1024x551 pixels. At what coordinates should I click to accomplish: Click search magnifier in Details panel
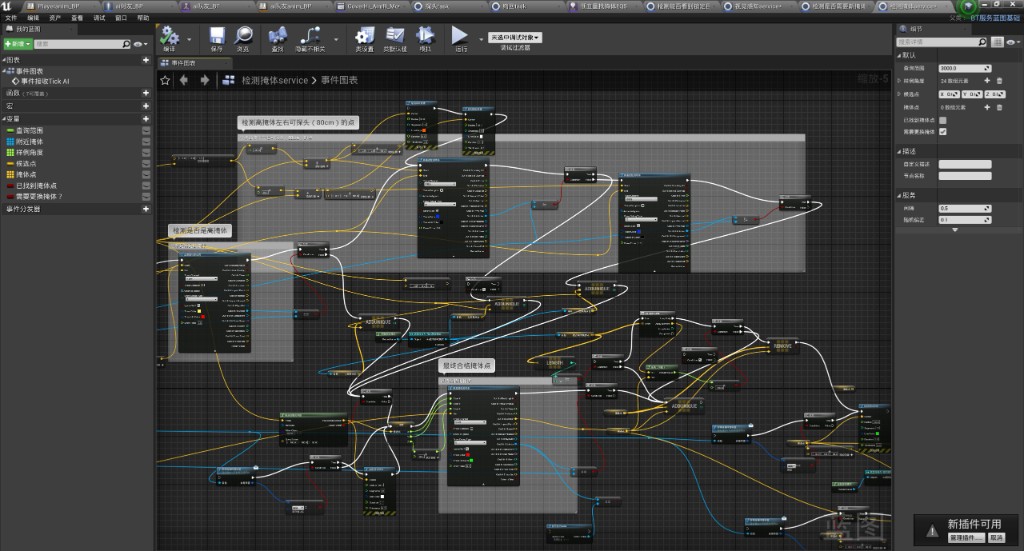(982, 42)
